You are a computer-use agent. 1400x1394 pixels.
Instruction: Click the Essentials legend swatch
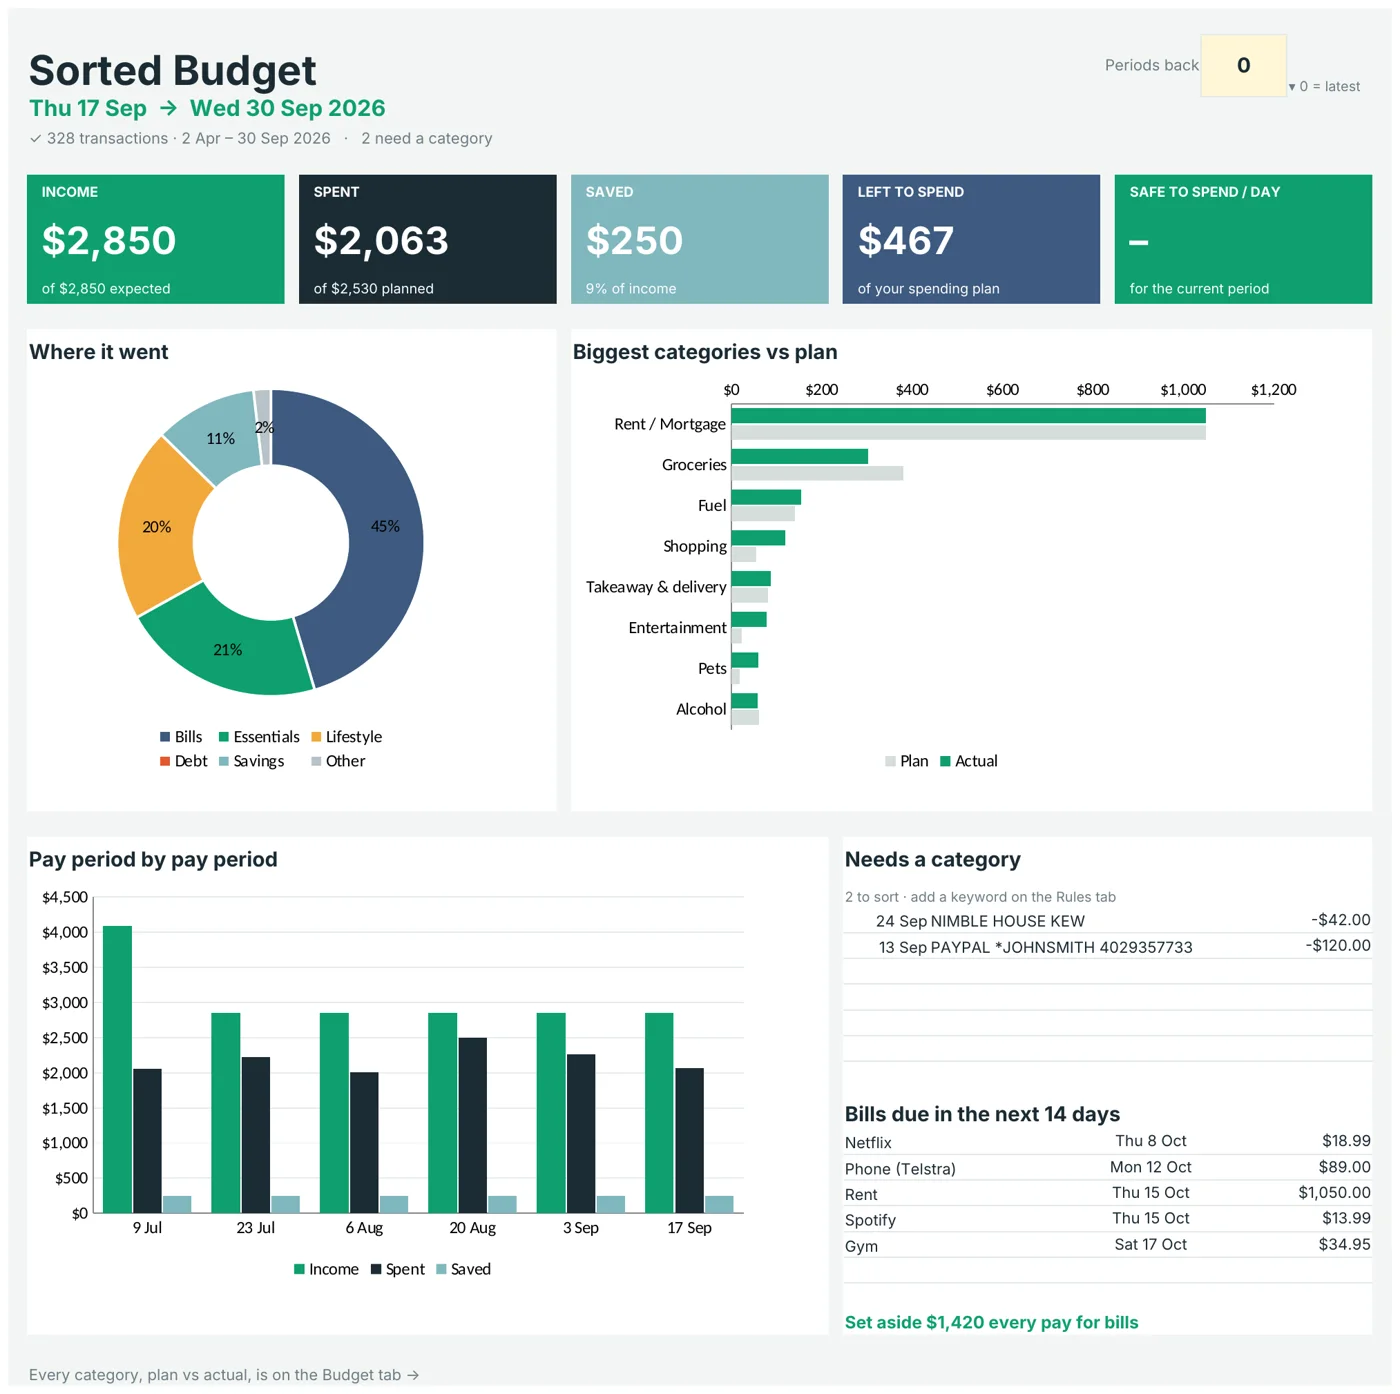(224, 737)
